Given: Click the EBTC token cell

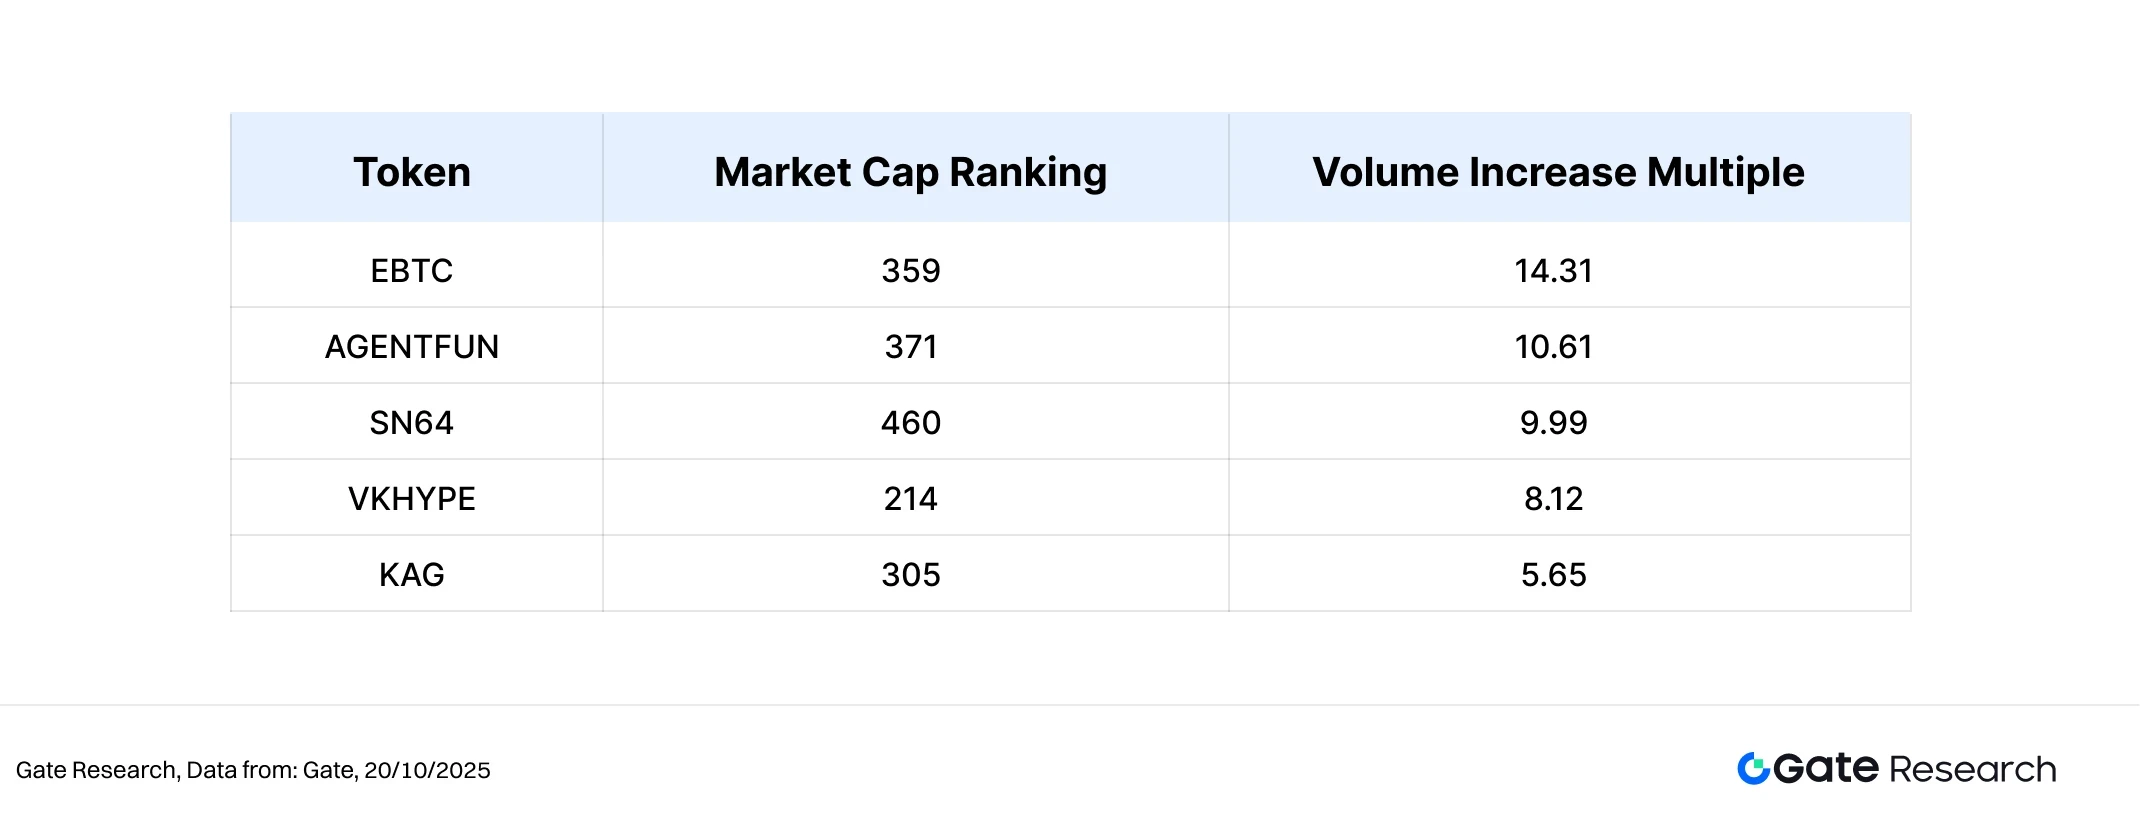Looking at the screenshot, I should pyautogui.click(x=412, y=270).
